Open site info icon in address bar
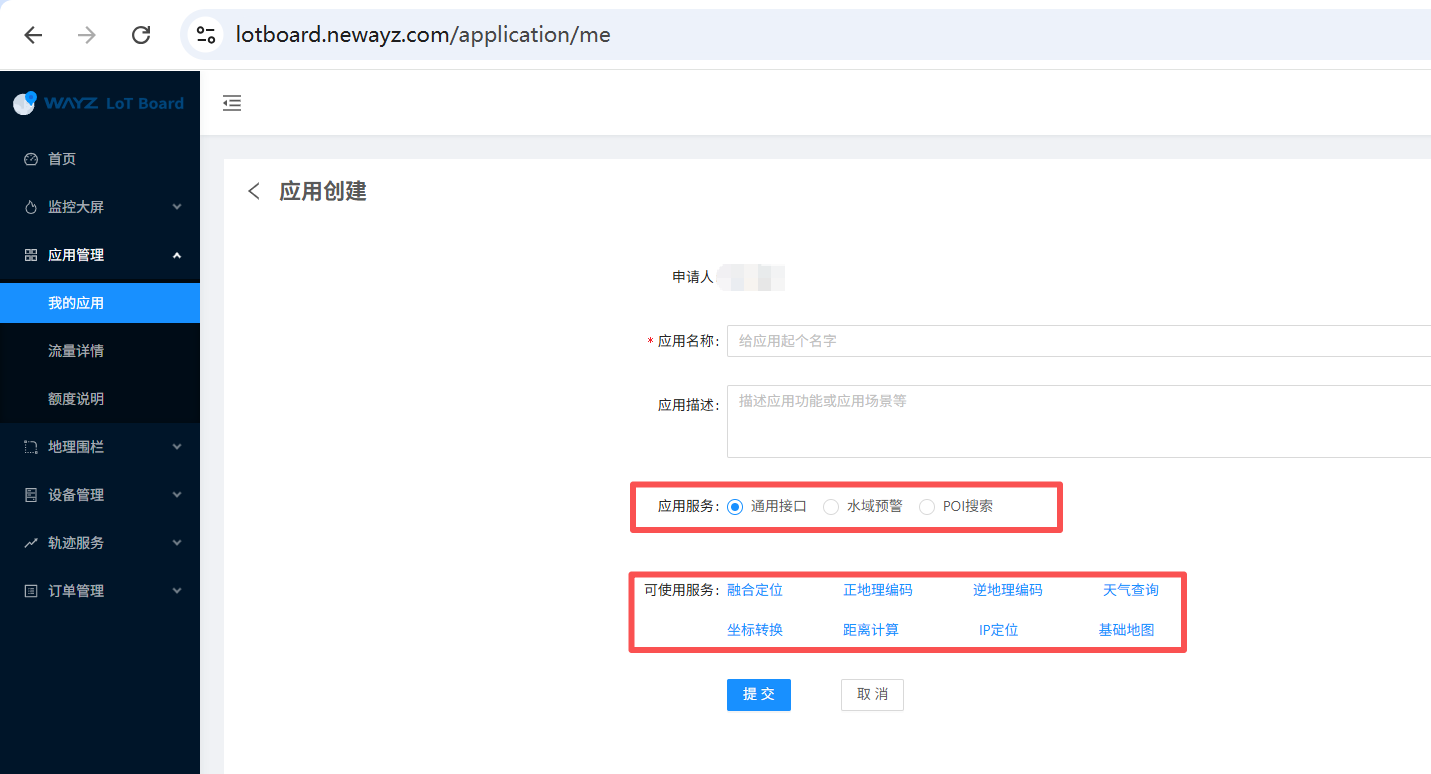 pyautogui.click(x=206, y=35)
